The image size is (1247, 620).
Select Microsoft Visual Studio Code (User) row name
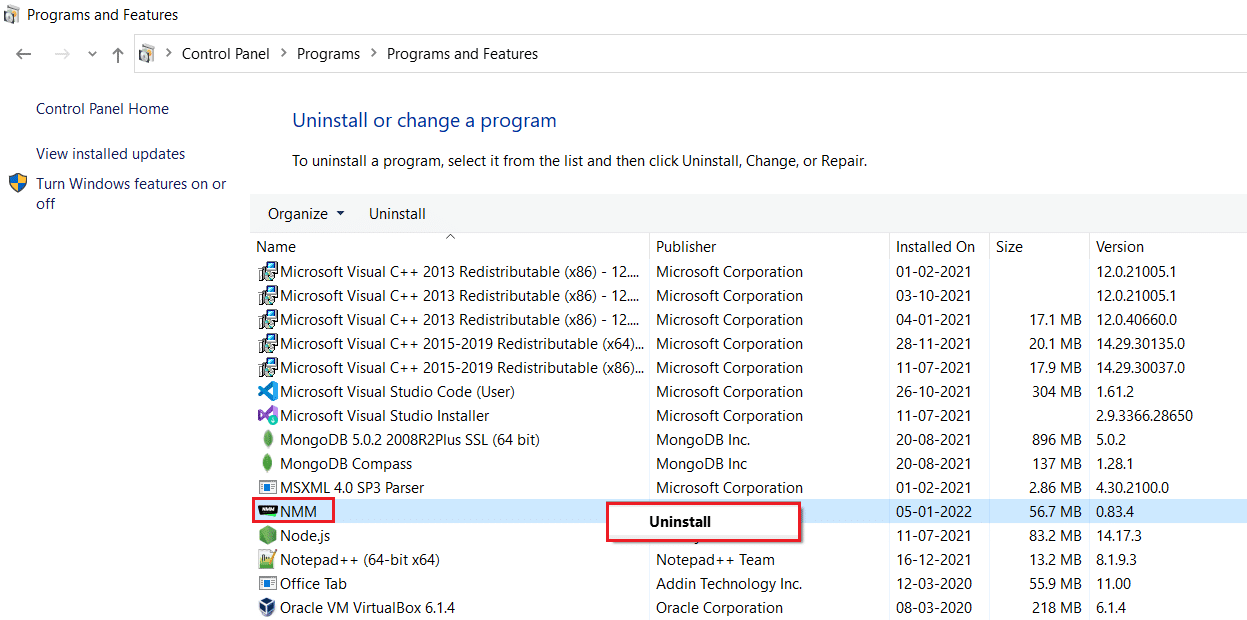tap(397, 391)
